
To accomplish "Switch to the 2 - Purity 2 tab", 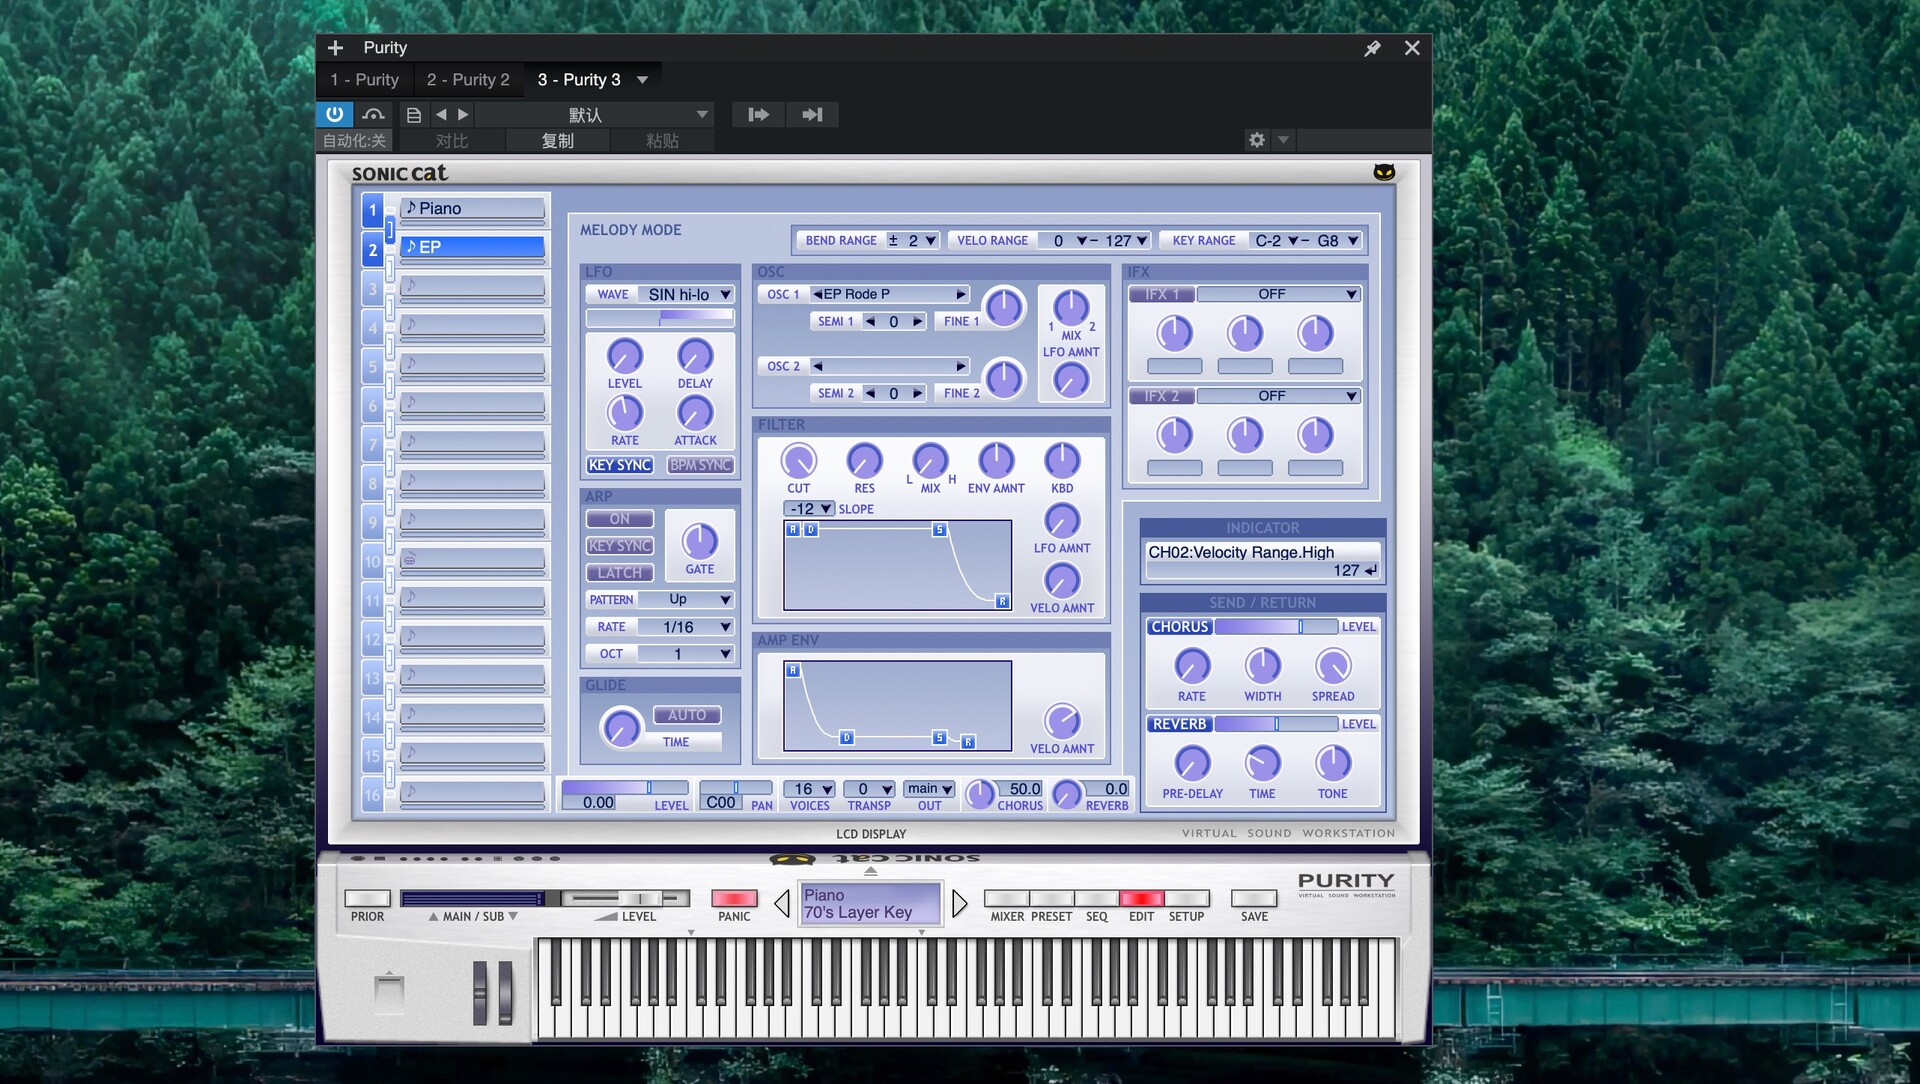I will [x=468, y=80].
